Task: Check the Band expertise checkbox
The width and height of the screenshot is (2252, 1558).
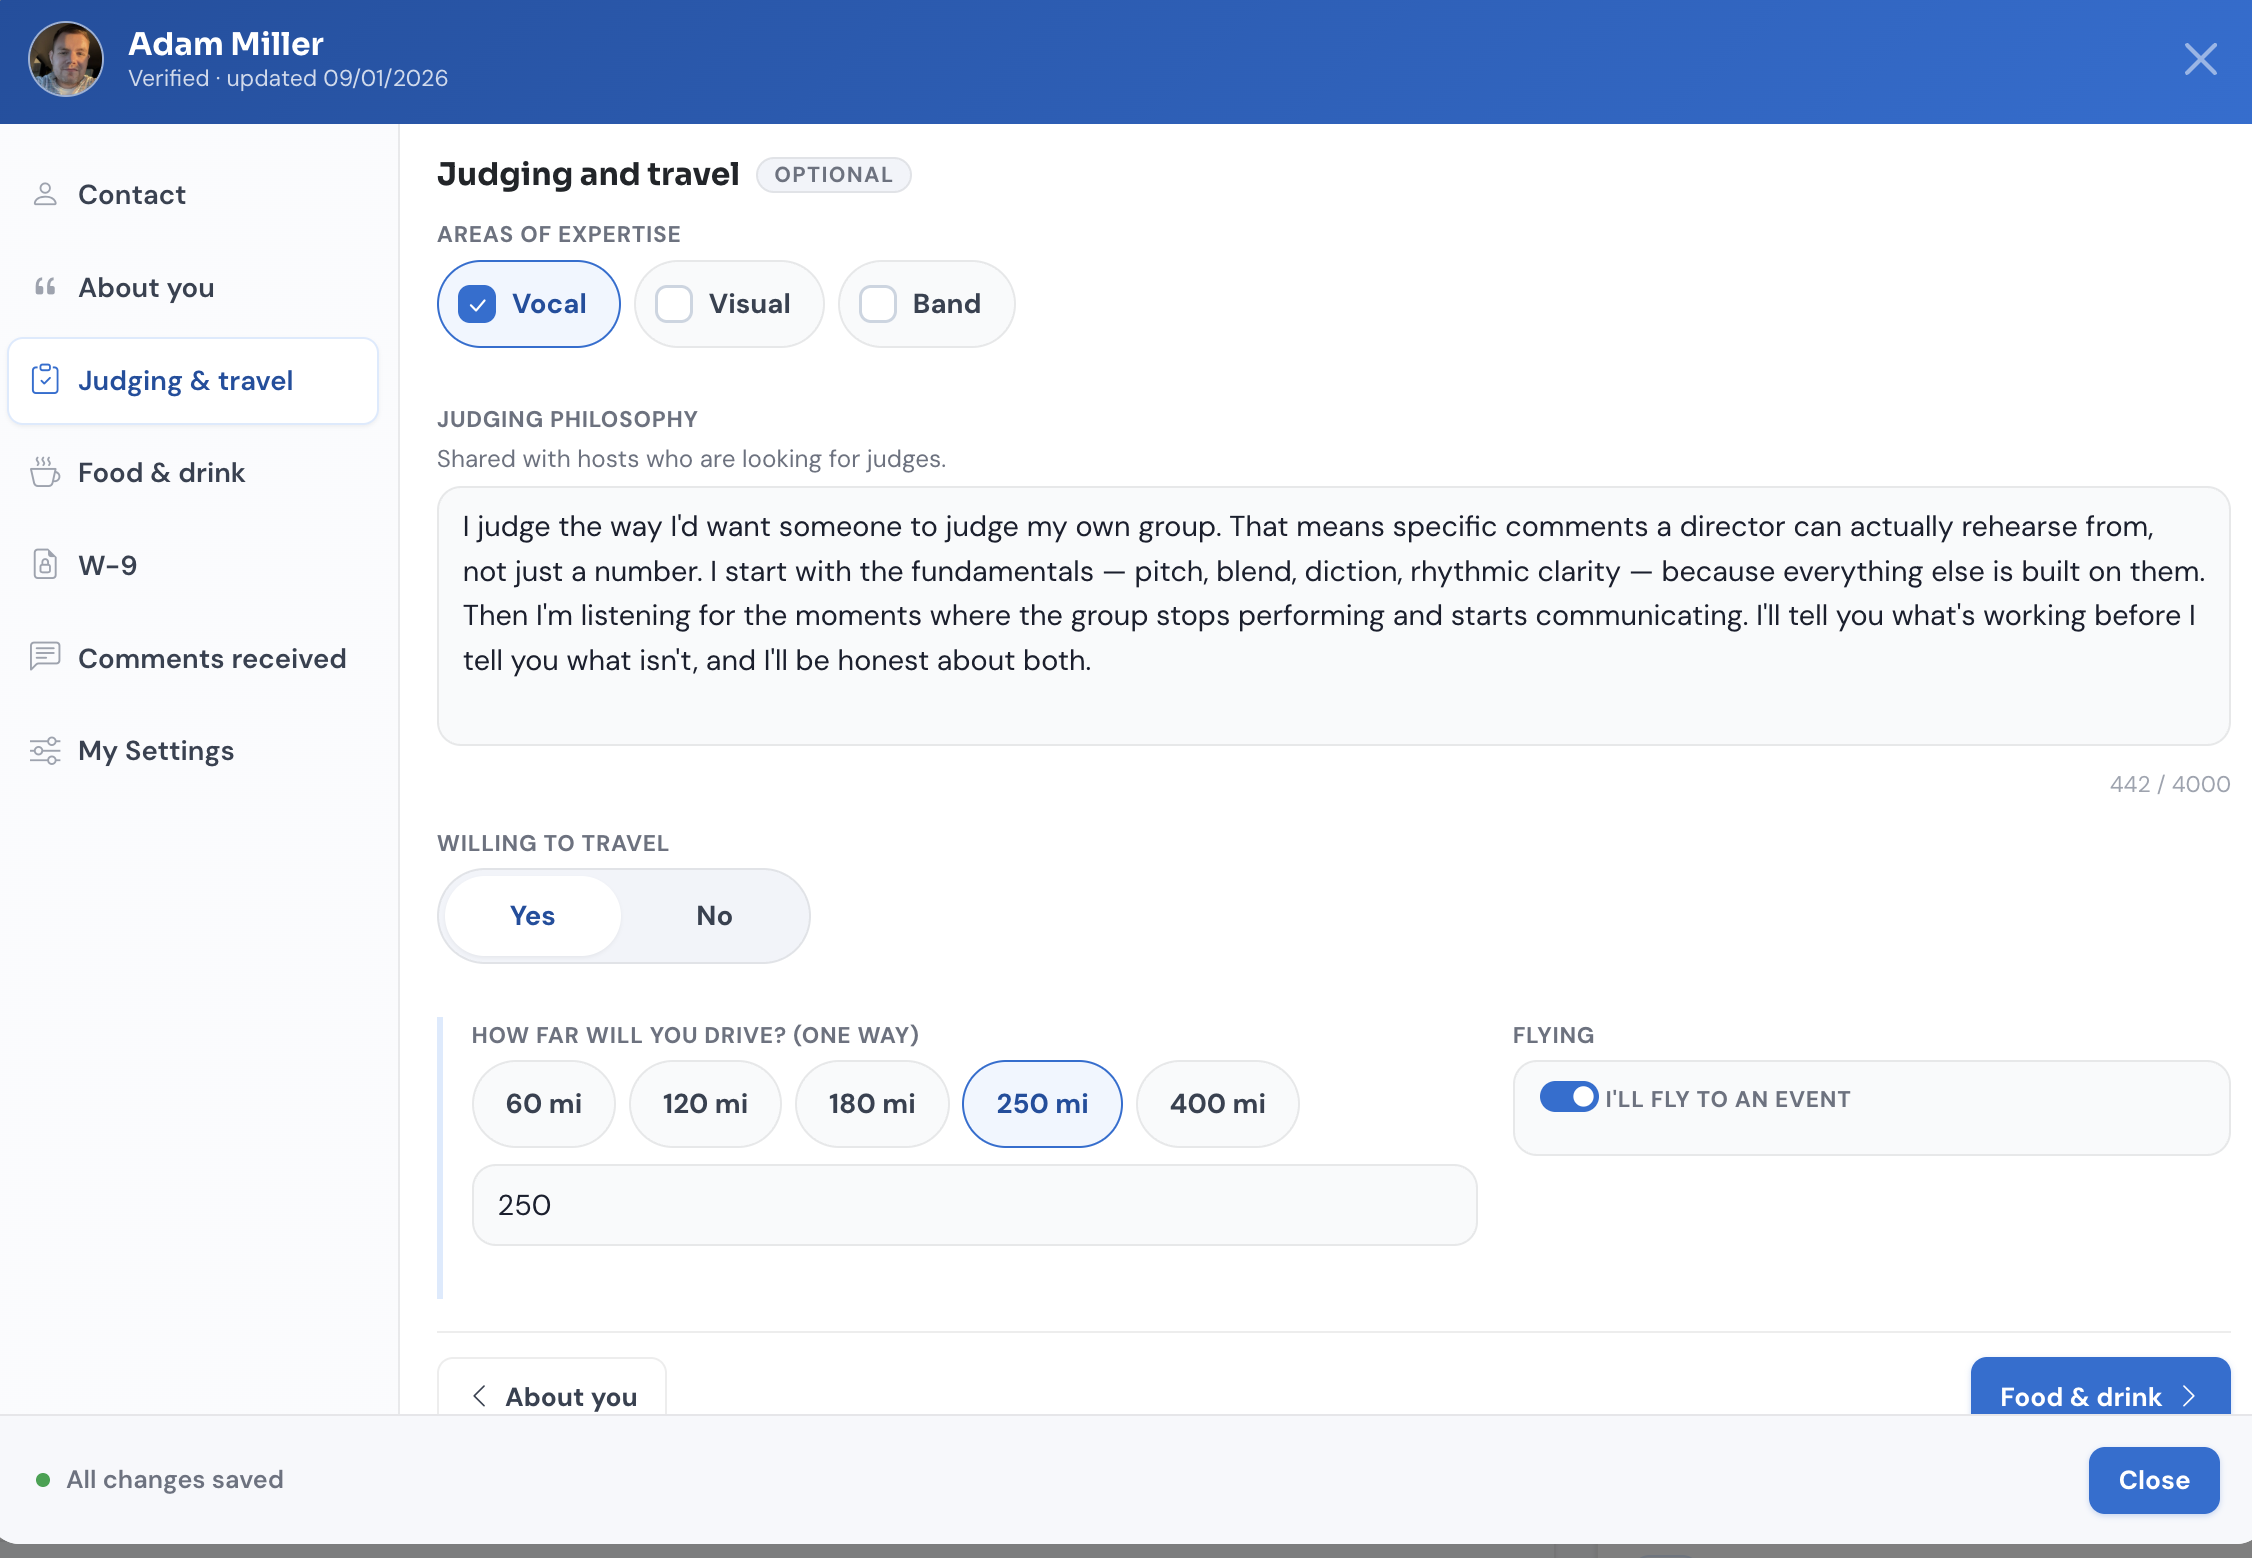Action: coord(878,304)
